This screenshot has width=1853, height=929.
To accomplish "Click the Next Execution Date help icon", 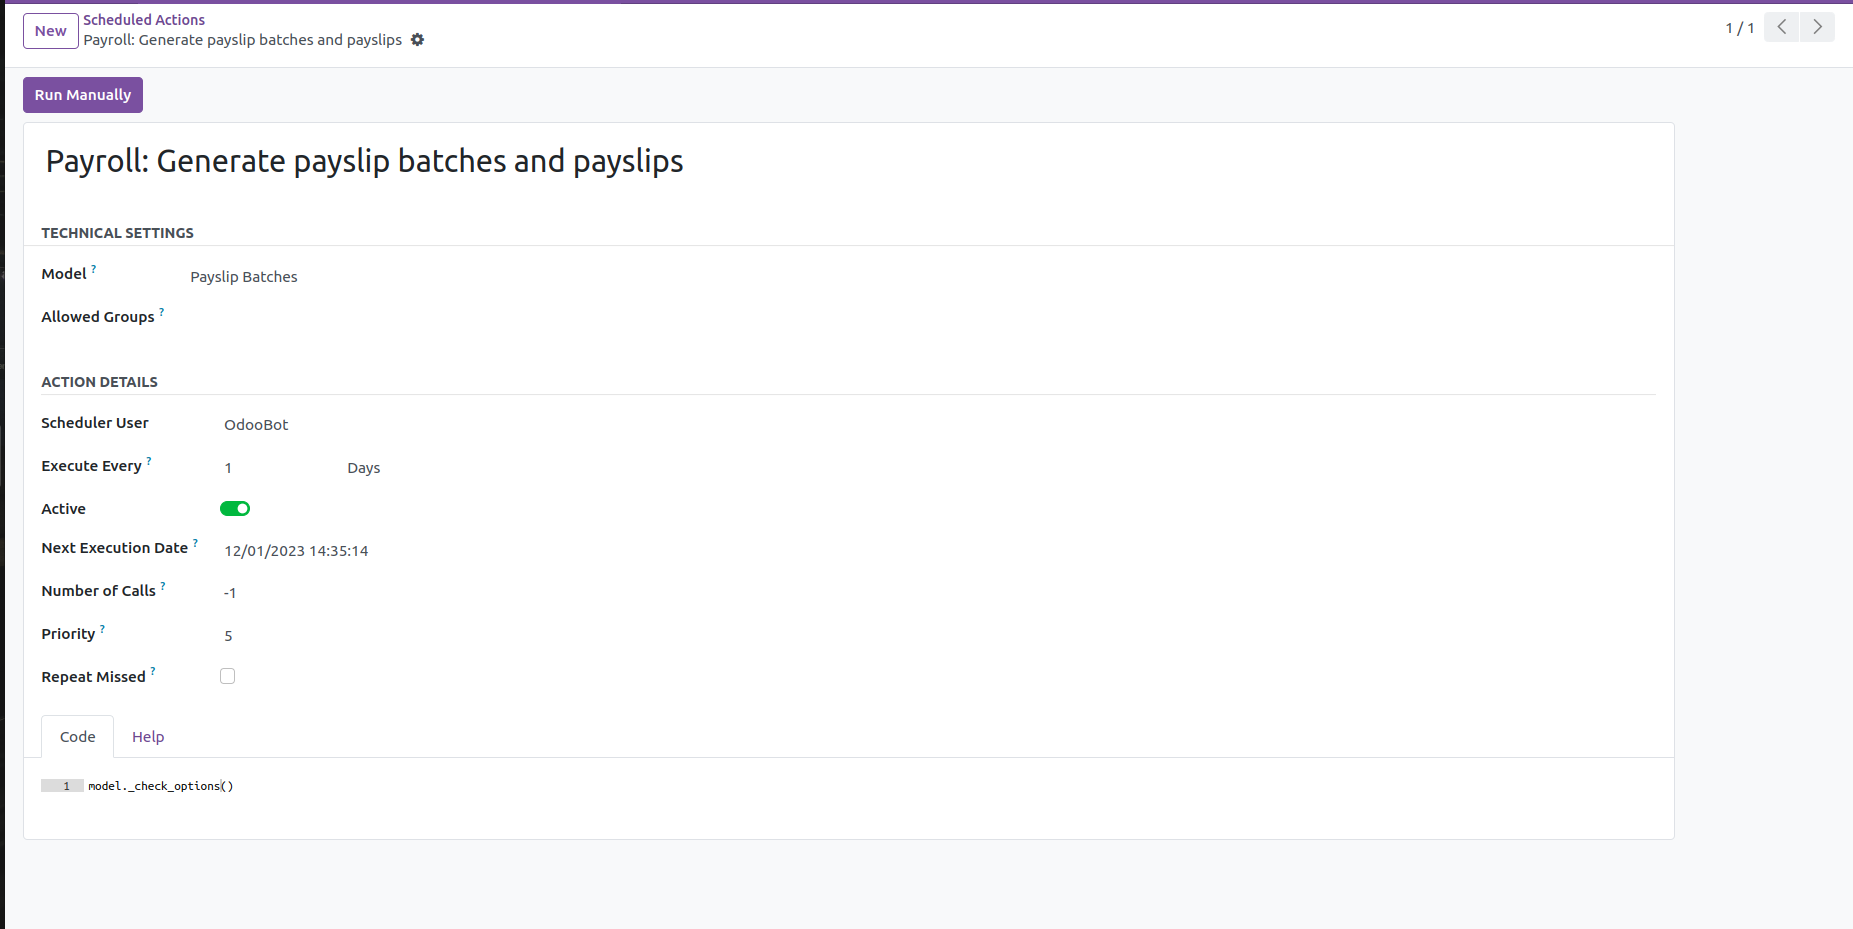I will tap(195, 543).
